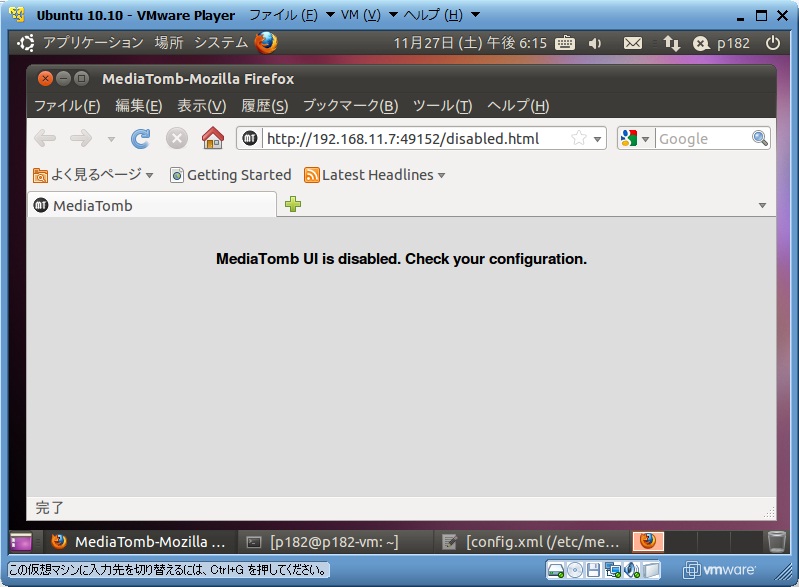The image size is (799, 587).
Task: Click the MediaTomb site icon in URL bar
Action: [250, 138]
